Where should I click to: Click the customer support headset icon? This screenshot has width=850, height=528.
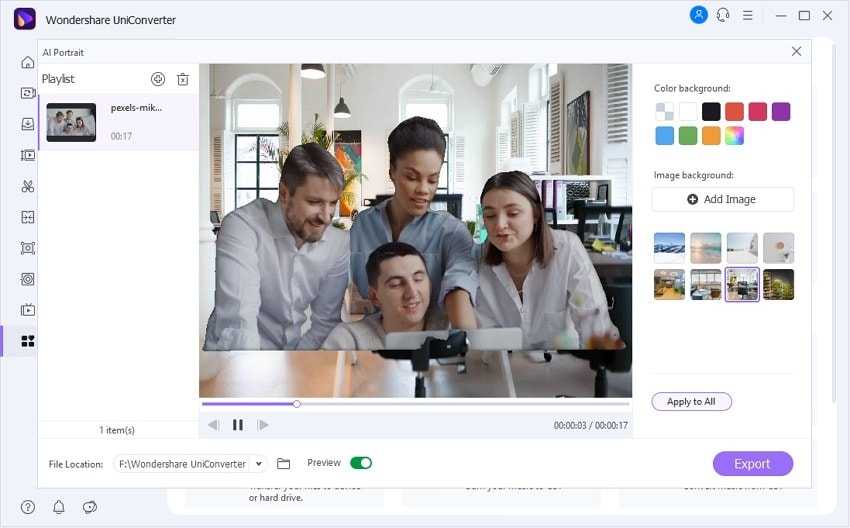click(723, 15)
